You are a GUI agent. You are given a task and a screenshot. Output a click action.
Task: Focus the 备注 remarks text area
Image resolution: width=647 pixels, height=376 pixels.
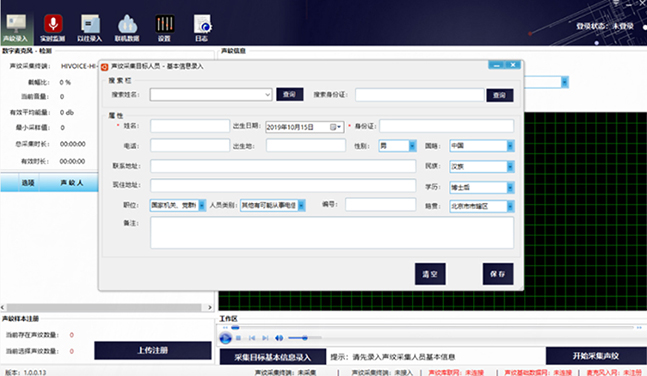[x=332, y=233]
